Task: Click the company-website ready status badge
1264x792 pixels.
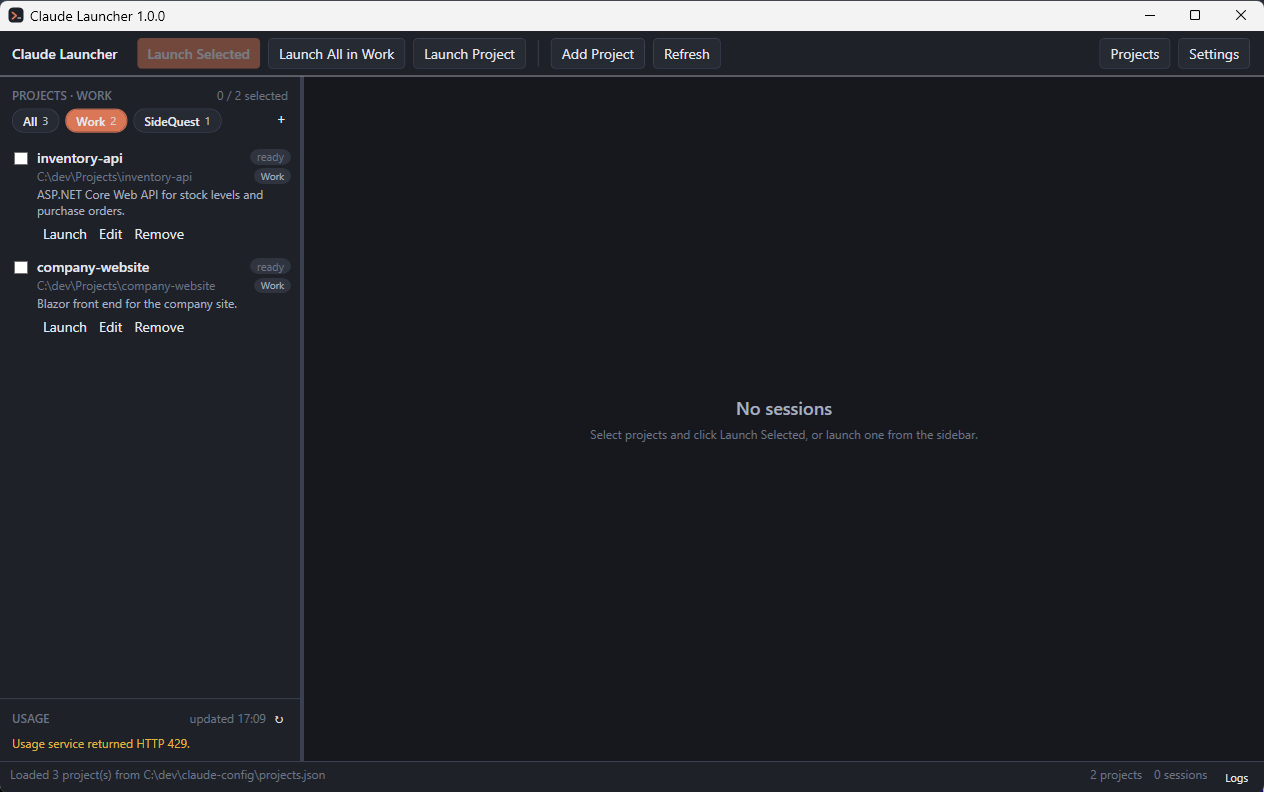Action: point(270,267)
